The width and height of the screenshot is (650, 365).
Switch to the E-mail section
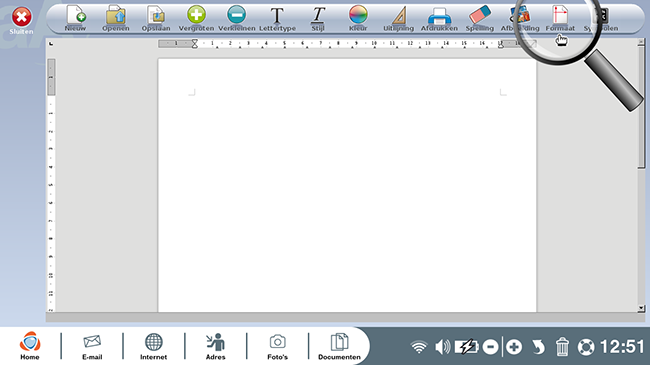tap(92, 346)
